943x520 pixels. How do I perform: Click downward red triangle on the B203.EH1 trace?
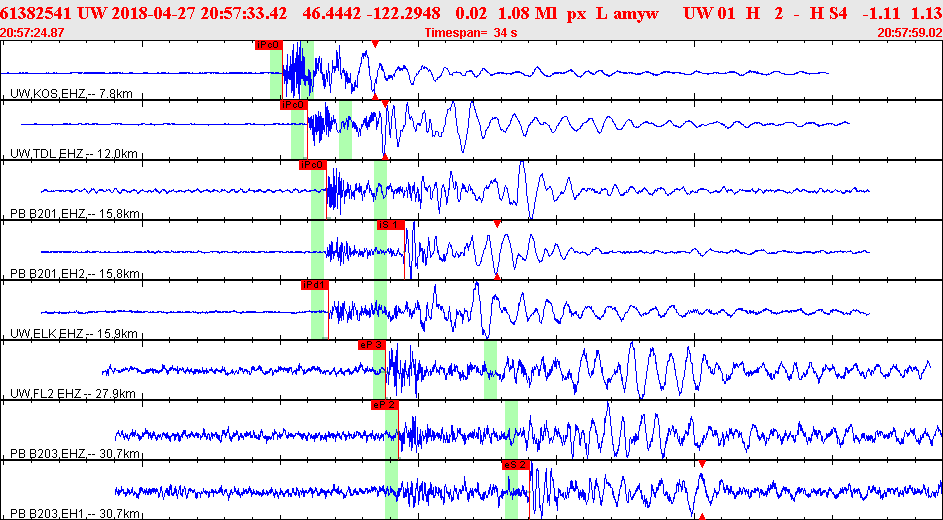pyautogui.click(x=702, y=464)
